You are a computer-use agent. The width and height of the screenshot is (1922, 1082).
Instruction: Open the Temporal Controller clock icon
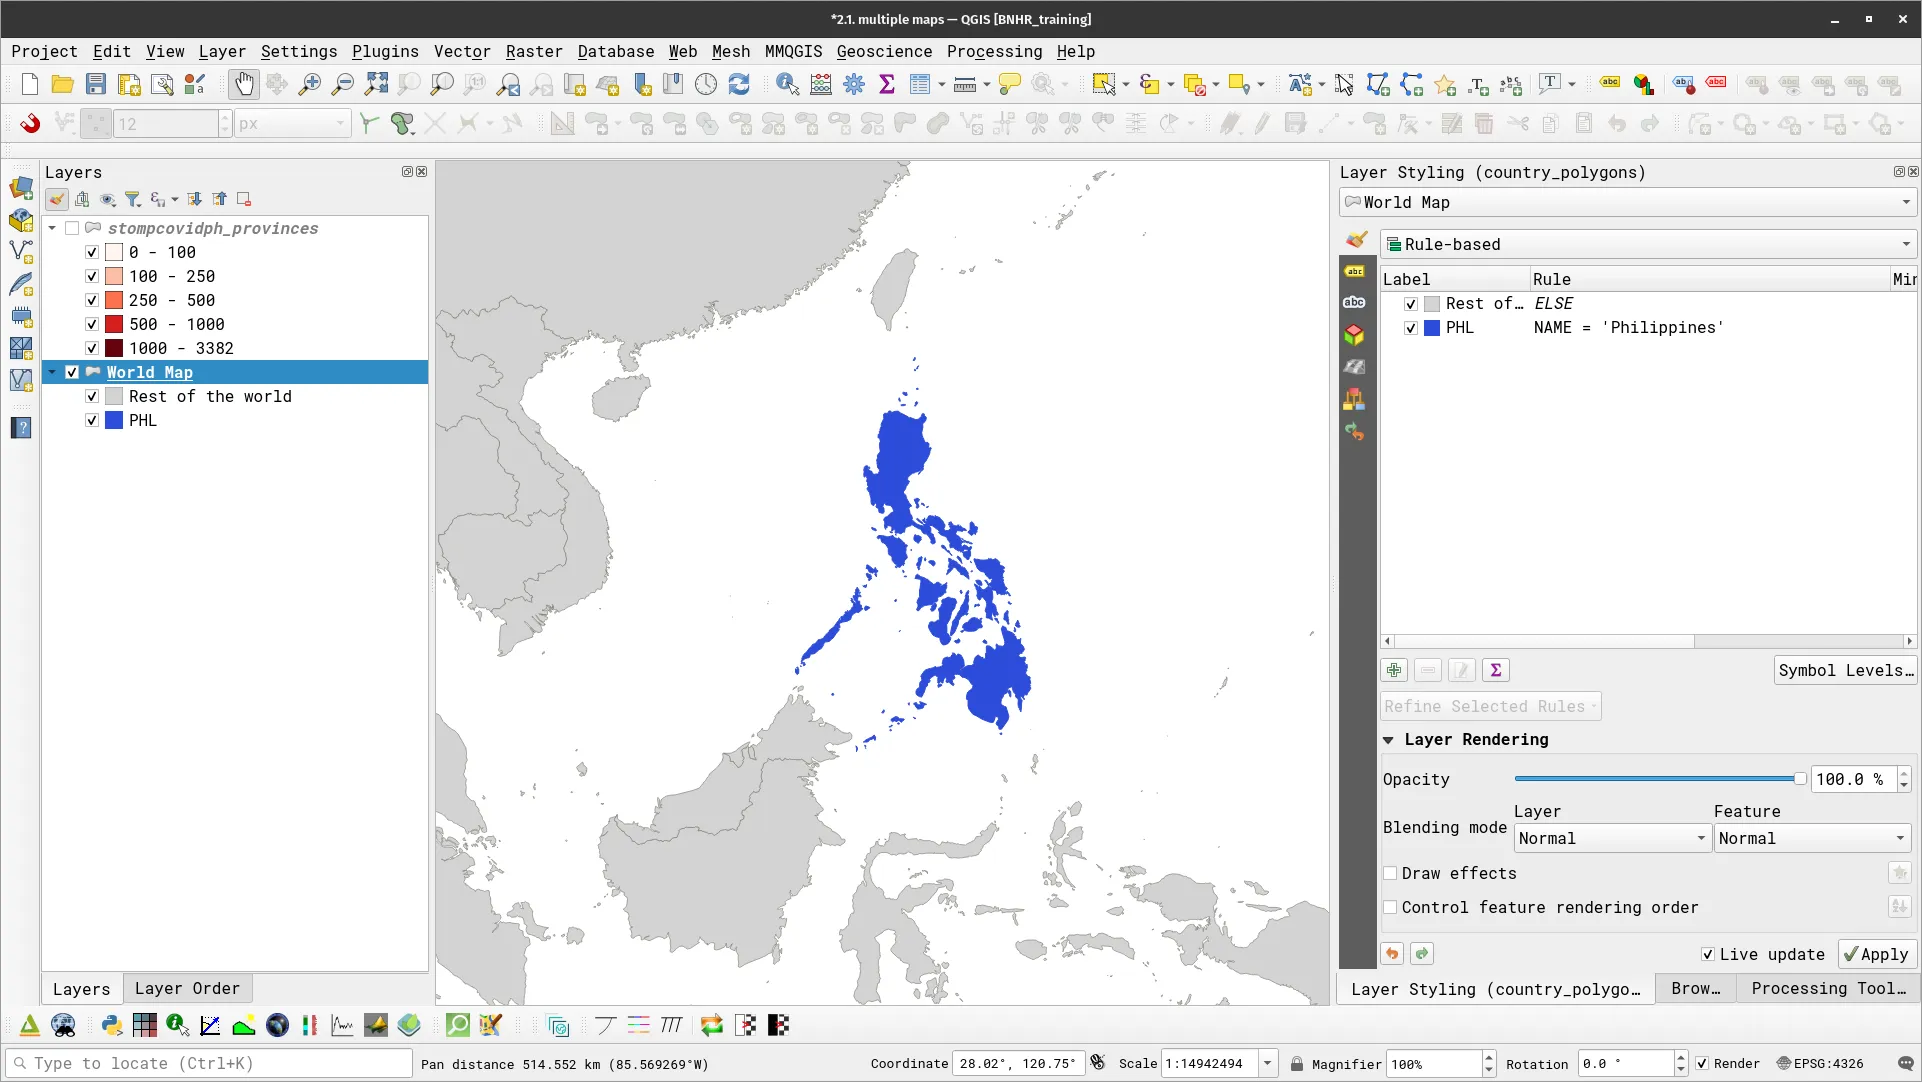[706, 84]
